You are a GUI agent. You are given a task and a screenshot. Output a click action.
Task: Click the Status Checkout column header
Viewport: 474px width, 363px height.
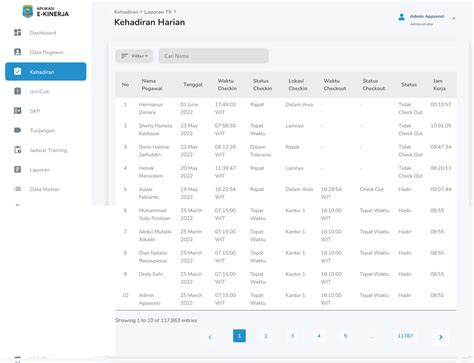374,85
